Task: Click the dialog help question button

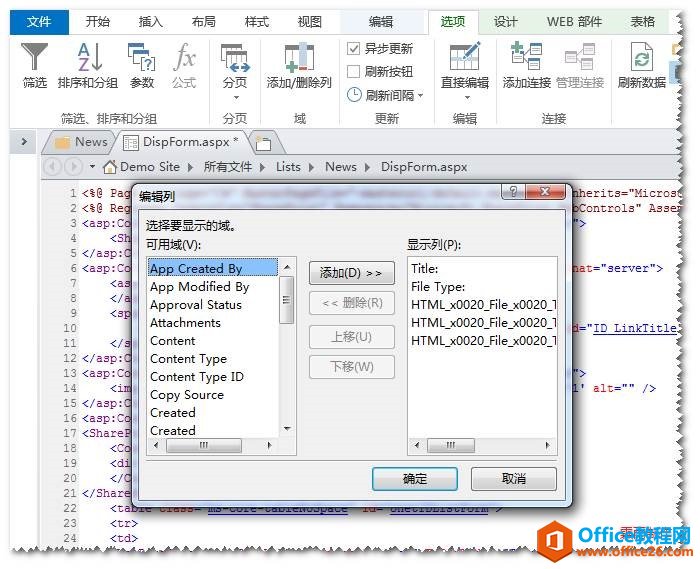Action: [513, 192]
